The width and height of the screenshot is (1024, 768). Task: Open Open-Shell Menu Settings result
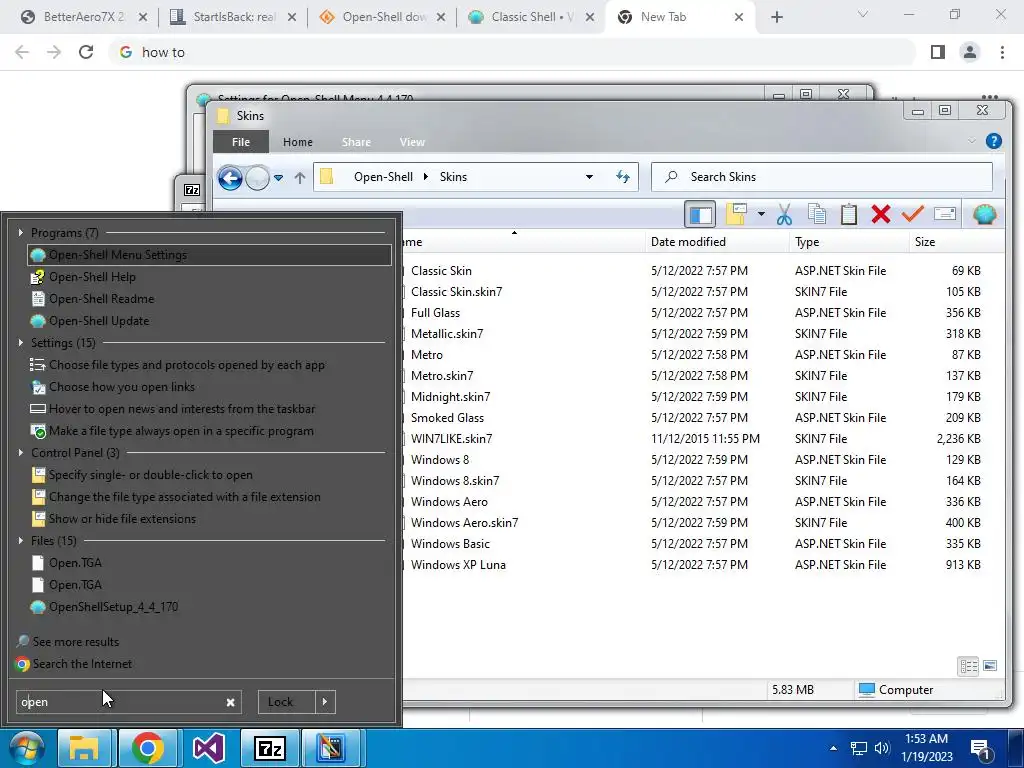point(209,255)
